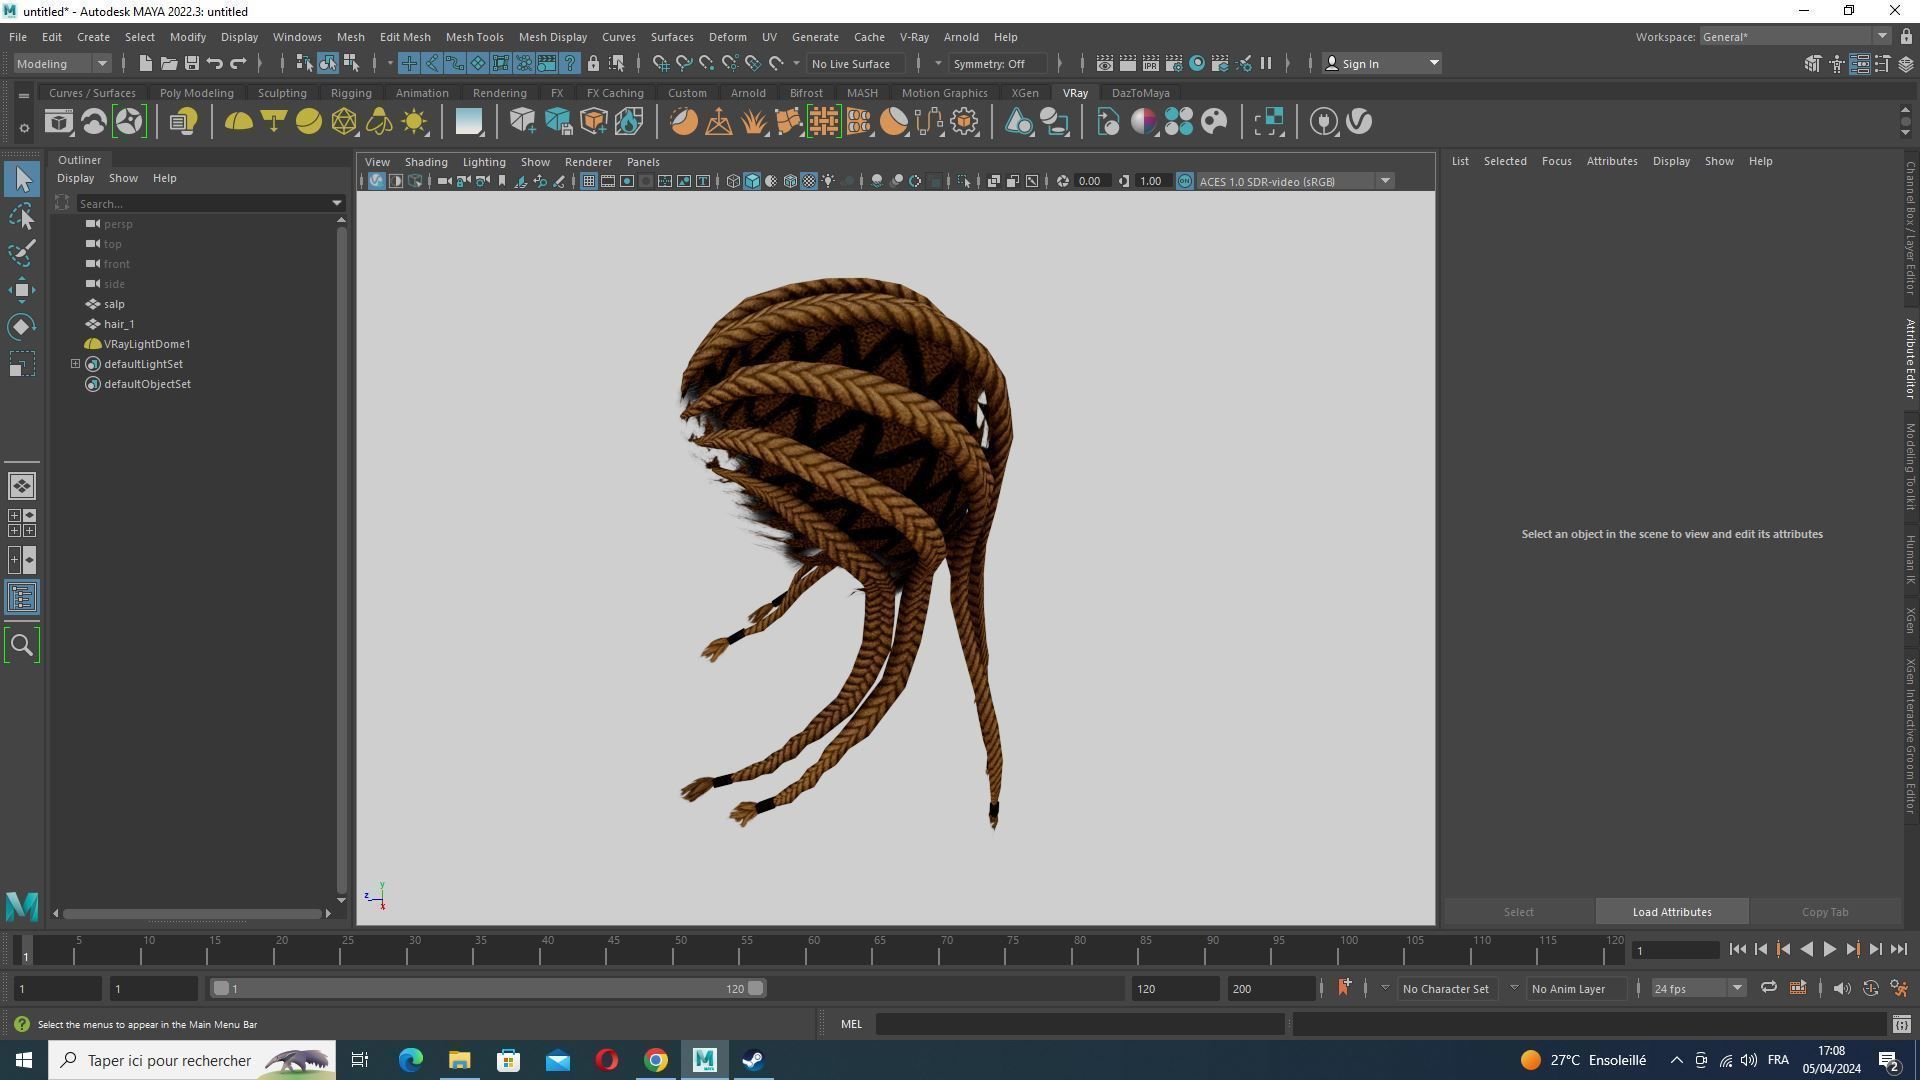
Task: Open ACES color transform dropdown
Action: tap(1295, 181)
